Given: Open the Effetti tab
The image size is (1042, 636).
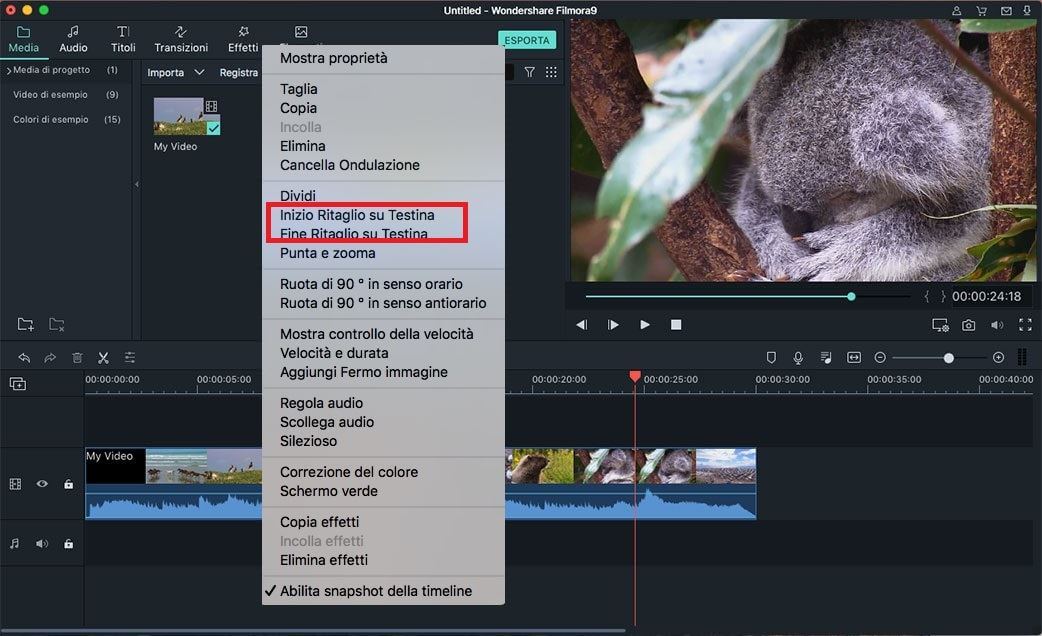Looking at the screenshot, I should pos(243,40).
